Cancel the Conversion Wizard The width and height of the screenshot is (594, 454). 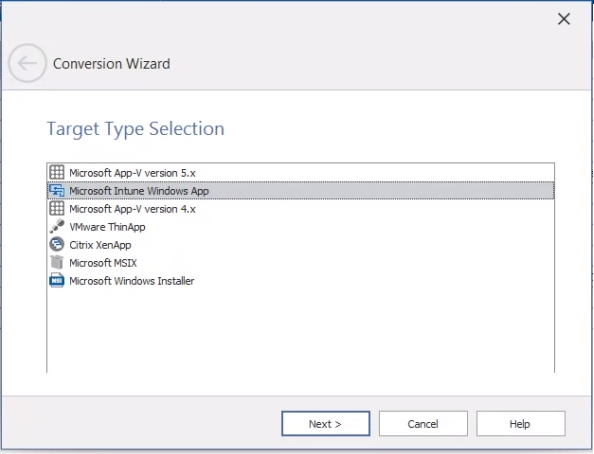pyautogui.click(x=423, y=423)
